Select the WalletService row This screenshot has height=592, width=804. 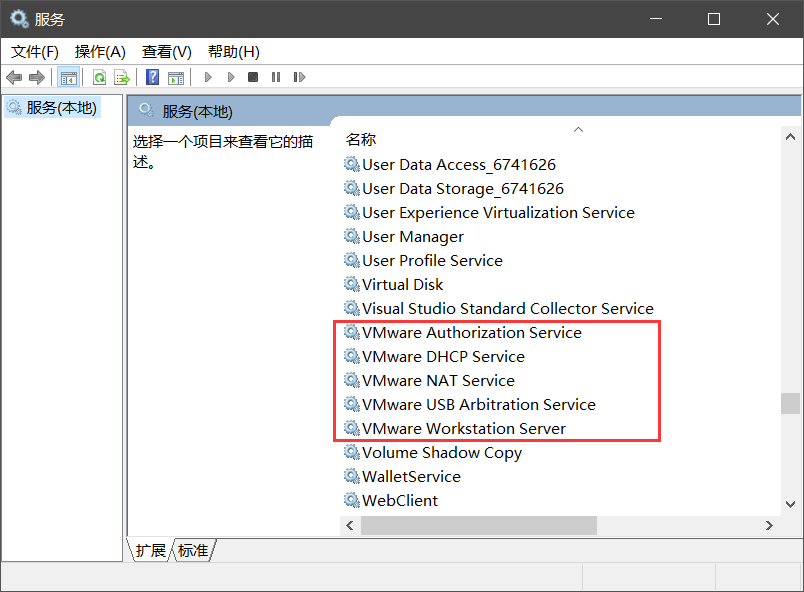point(402,477)
